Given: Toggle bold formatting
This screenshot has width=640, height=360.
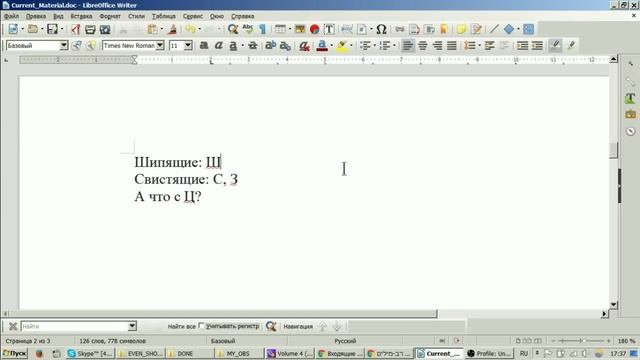Looking at the screenshot, I should pyautogui.click(x=204, y=45).
